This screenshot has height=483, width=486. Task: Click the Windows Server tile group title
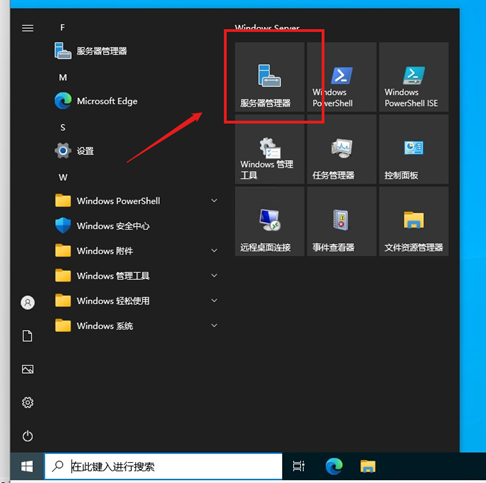tap(267, 28)
